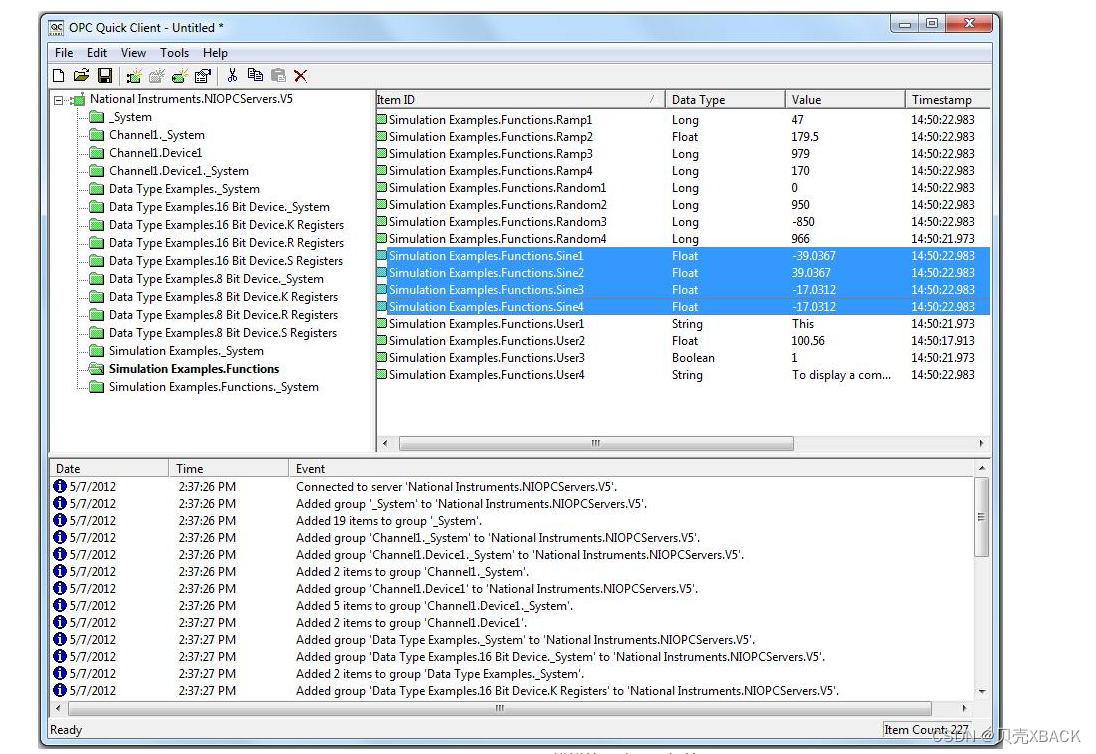The image size is (1096, 754).
Task: Click the open folder icon of Simulation Examples.Functions
Action: 96,369
